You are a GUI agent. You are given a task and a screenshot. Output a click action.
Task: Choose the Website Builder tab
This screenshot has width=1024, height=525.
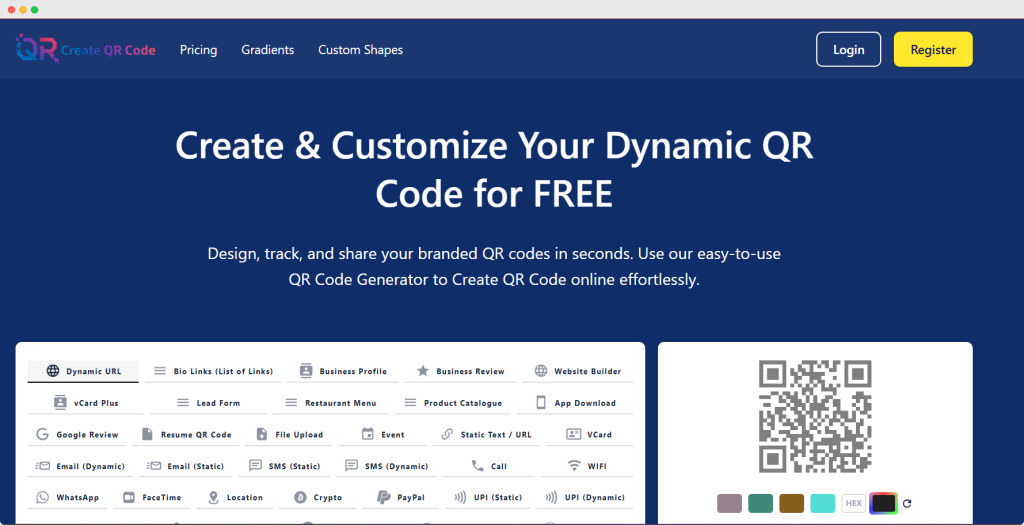(577, 371)
